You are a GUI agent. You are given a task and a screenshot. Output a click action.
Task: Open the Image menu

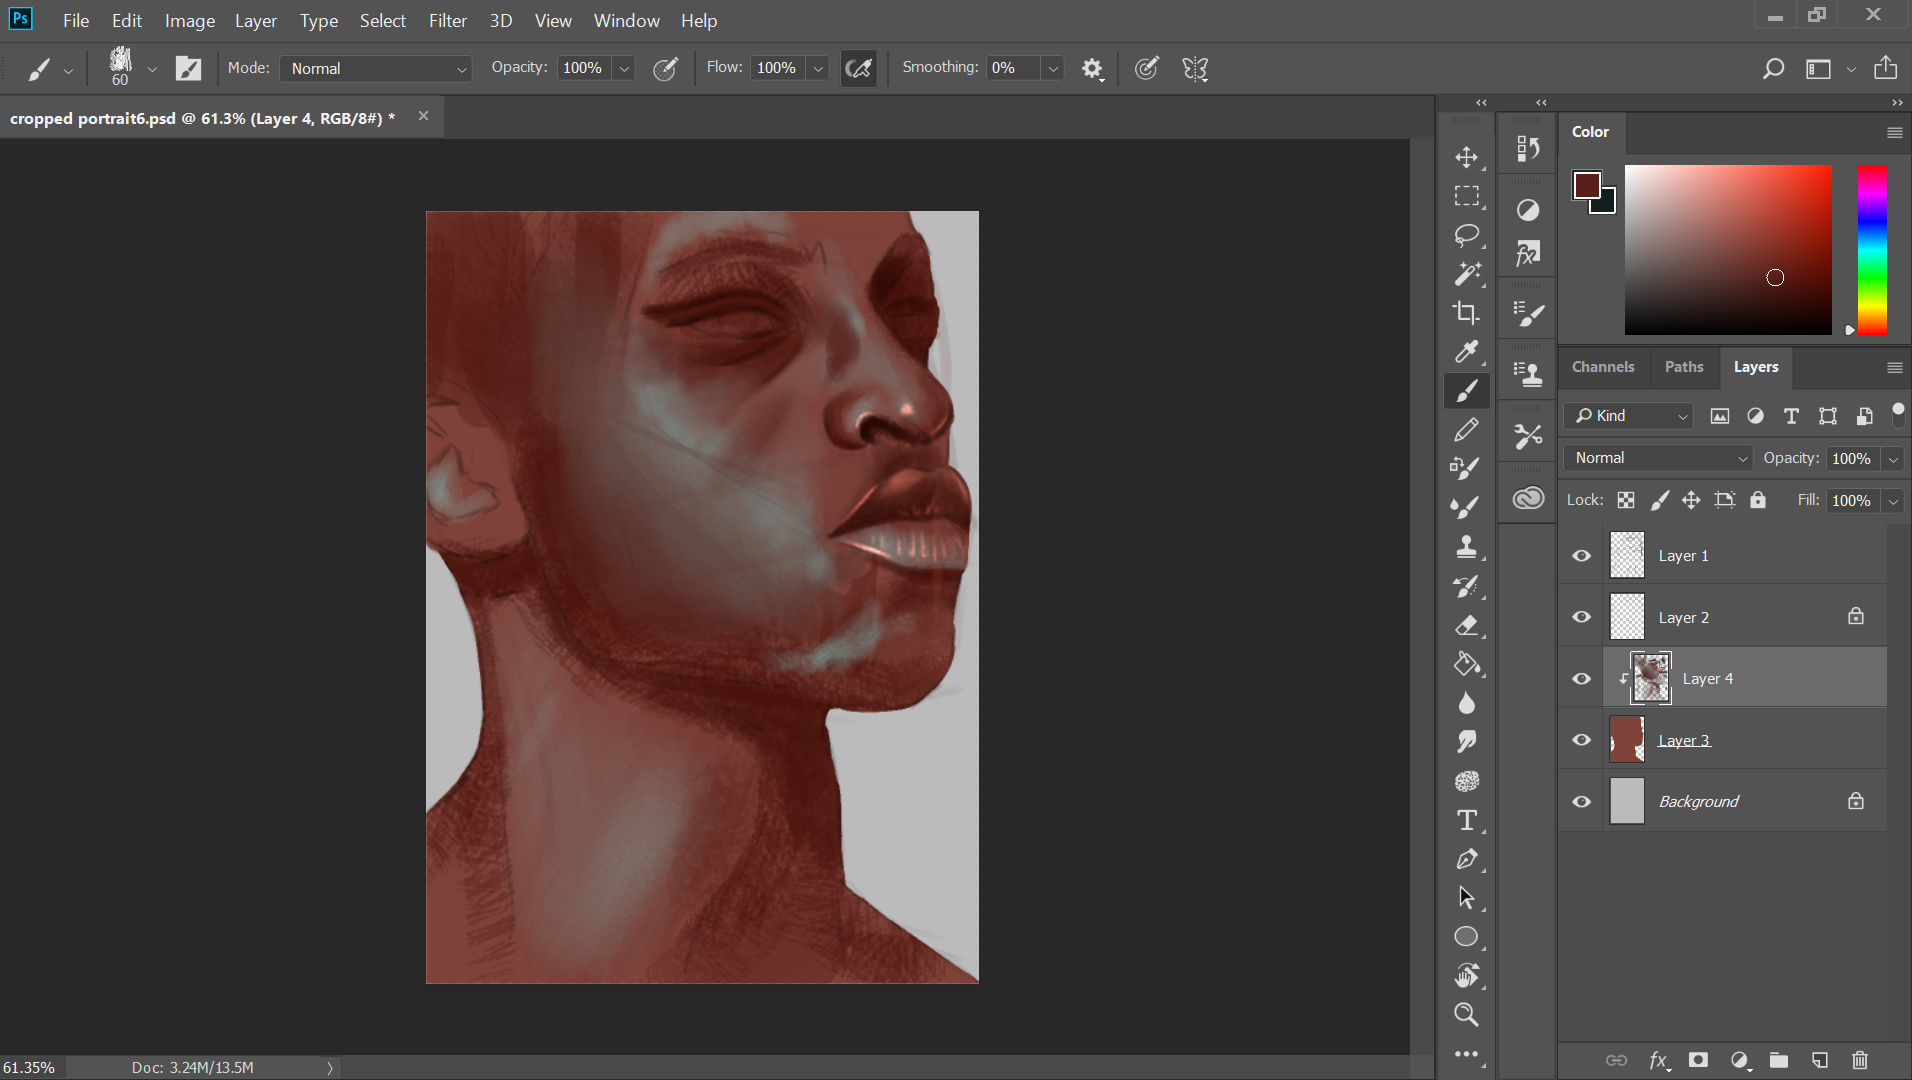pyautogui.click(x=190, y=20)
